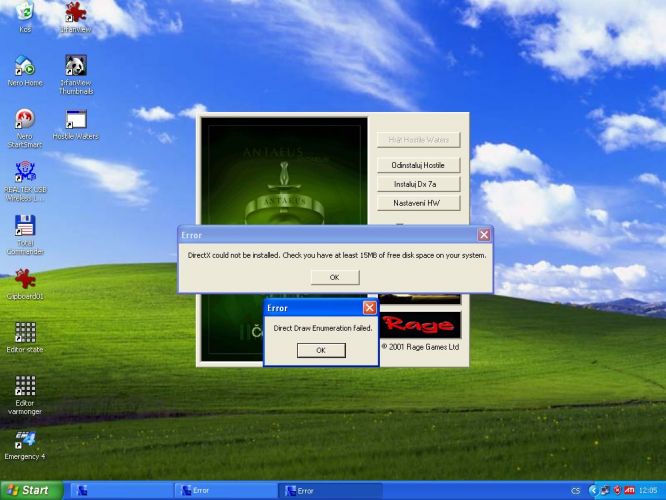Click OK in the Direct Draw Enumeration dialog
This screenshot has width=666, height=500.
(321, 350)
